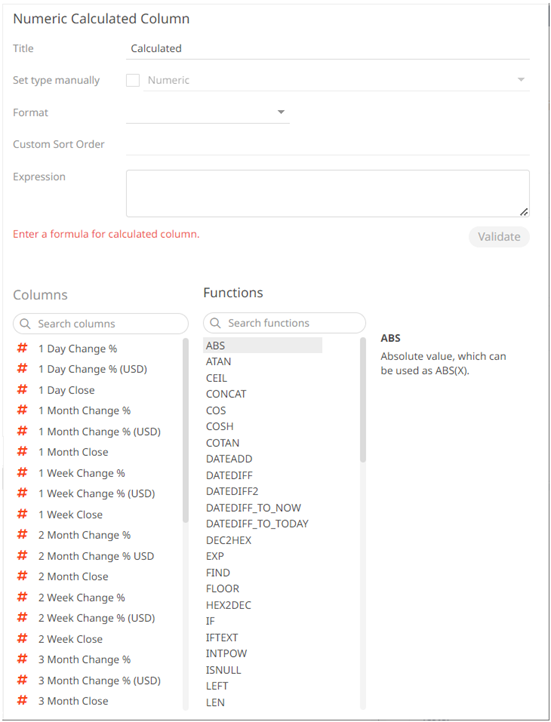Image resolution: width=551 pixels, height=722 pixels.
Task: Click the Title input field
Action: 328,48
